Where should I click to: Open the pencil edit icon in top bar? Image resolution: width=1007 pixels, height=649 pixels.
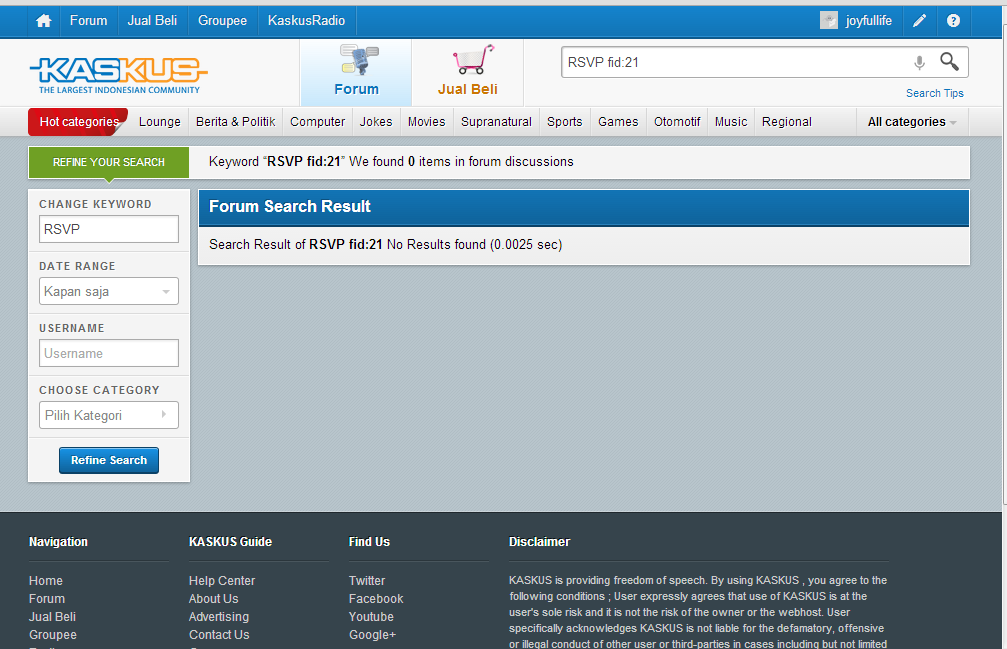pos(920,21)
